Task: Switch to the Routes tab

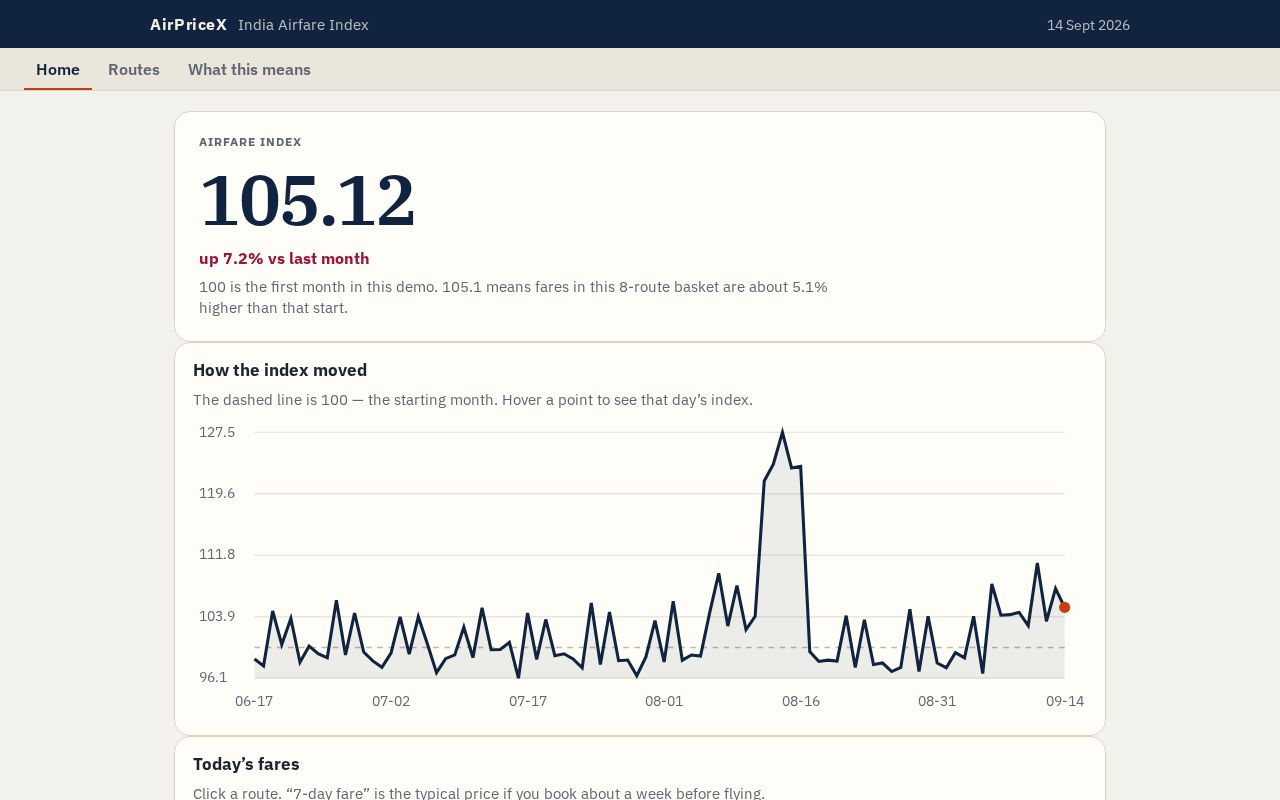Action: click(134, 69)
